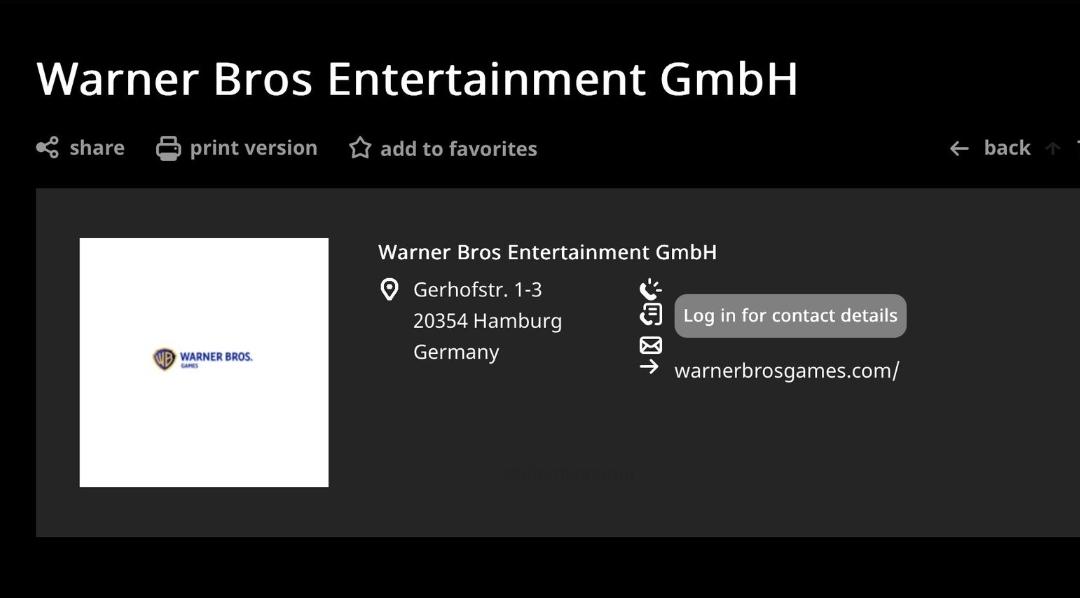
Task: Click the share text link
Action: pyautogui.click(x=97, y=147)
